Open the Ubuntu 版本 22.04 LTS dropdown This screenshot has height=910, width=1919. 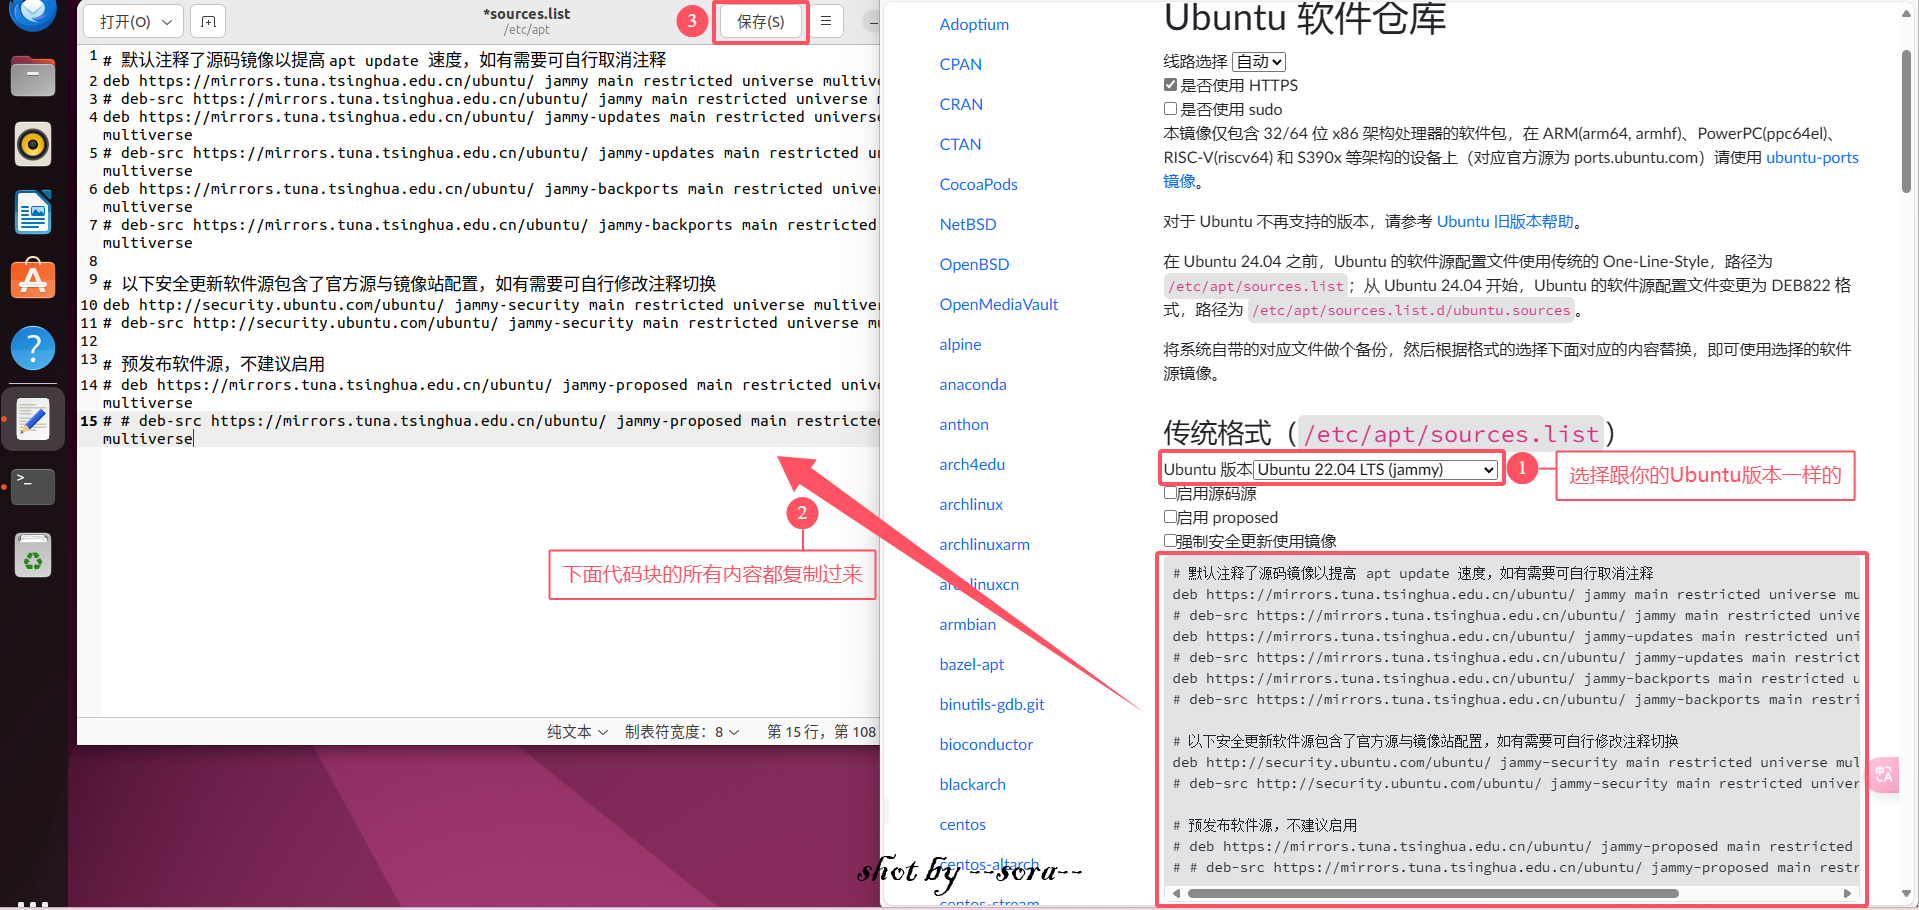pos(1376,469)
